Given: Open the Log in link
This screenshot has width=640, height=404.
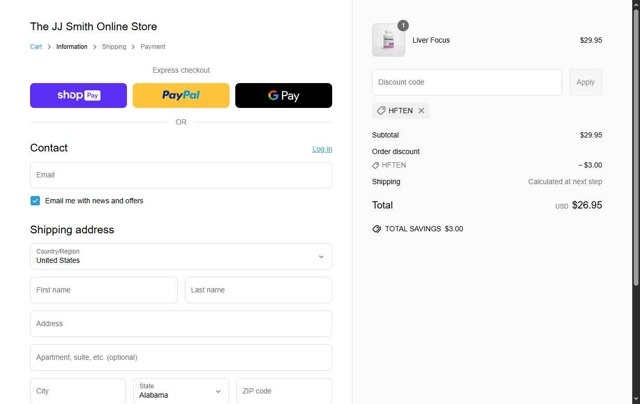Looking at the screenshot, I should click(322, 149).
